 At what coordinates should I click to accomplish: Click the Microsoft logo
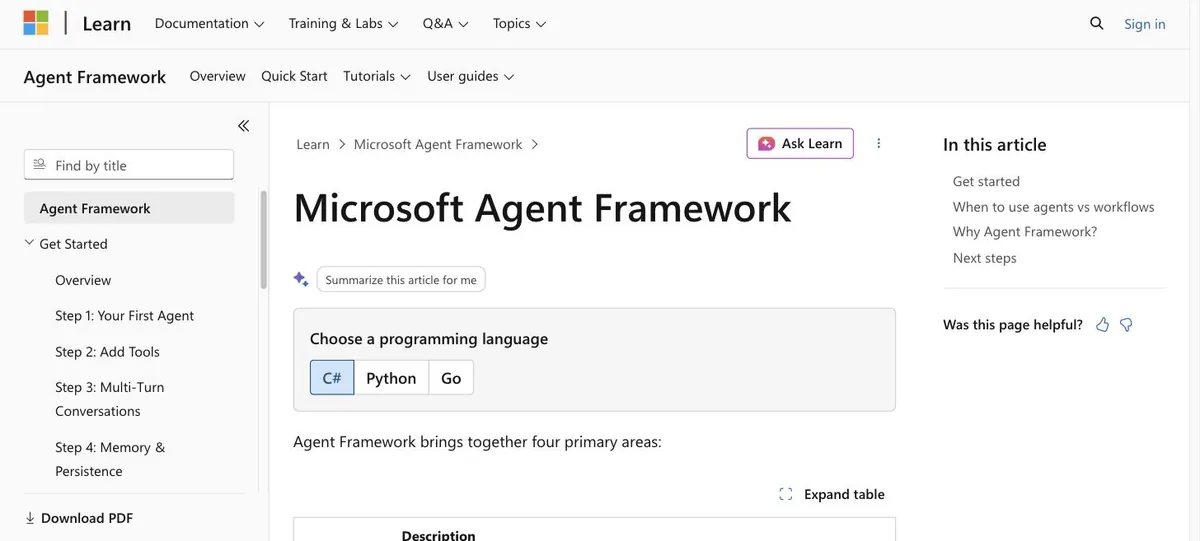[36, 23]
